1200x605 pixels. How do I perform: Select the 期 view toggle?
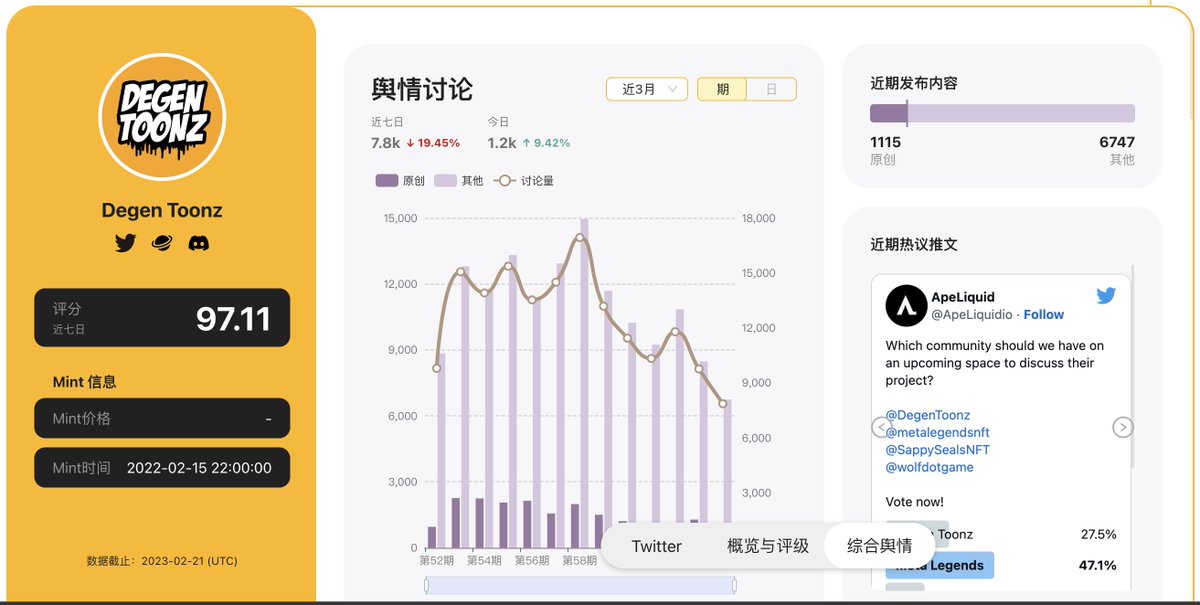point(722,89)
